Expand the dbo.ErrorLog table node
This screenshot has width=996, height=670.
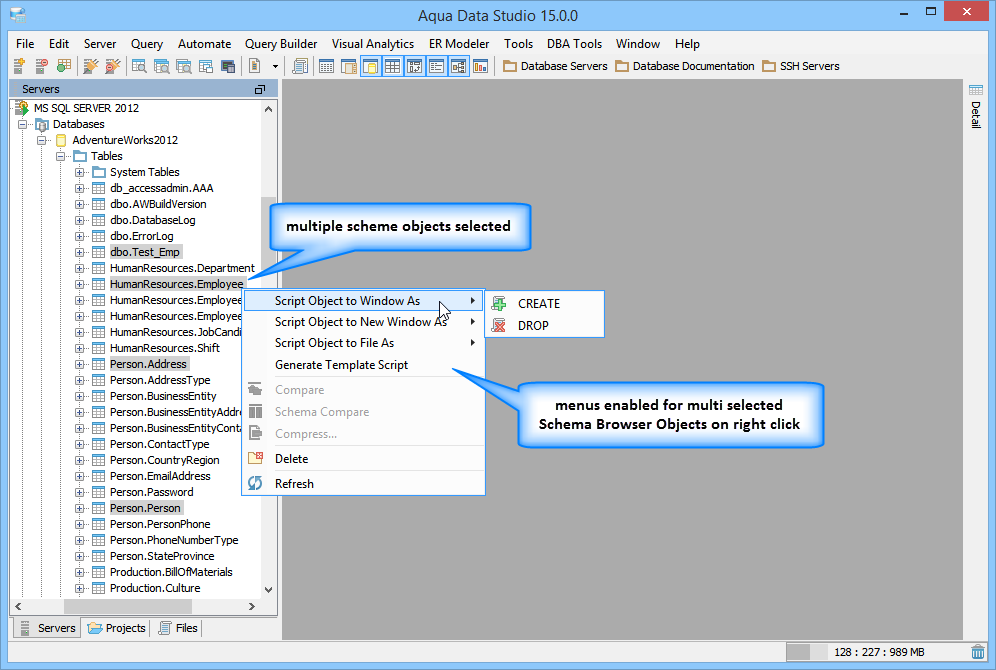point(80,236)
